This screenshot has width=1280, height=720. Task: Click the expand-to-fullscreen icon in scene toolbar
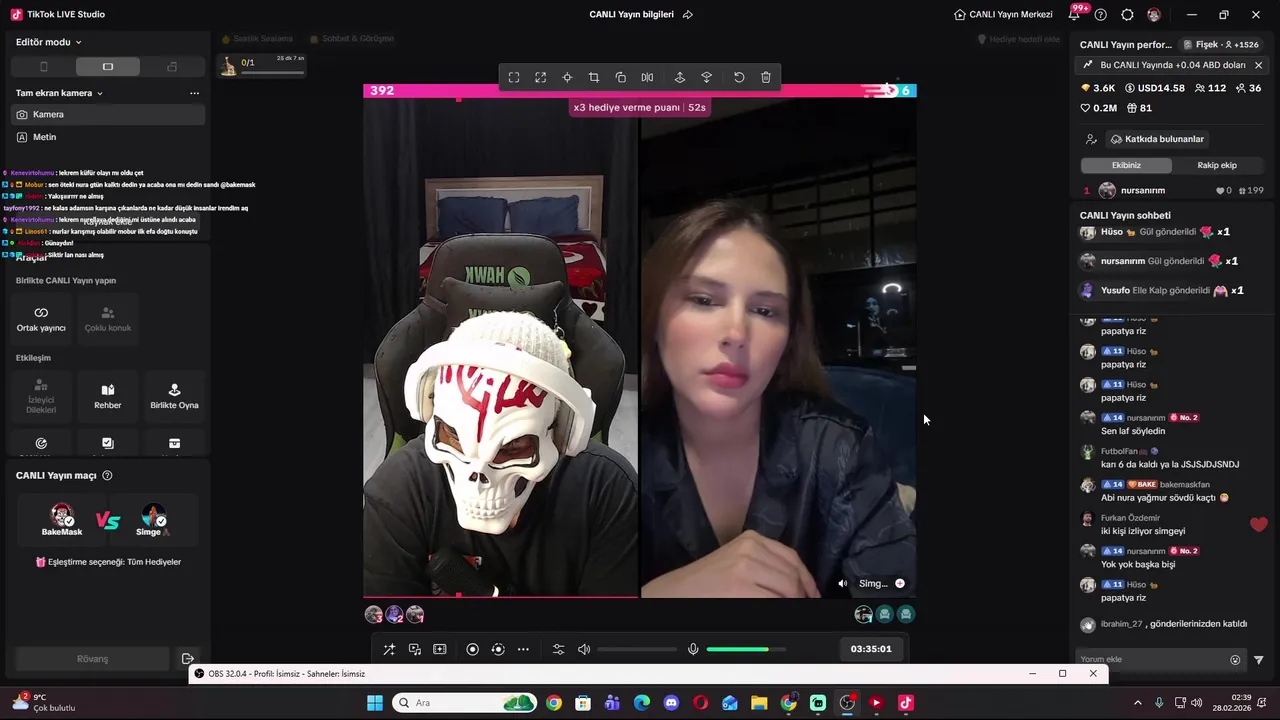(x=540, y=78)
